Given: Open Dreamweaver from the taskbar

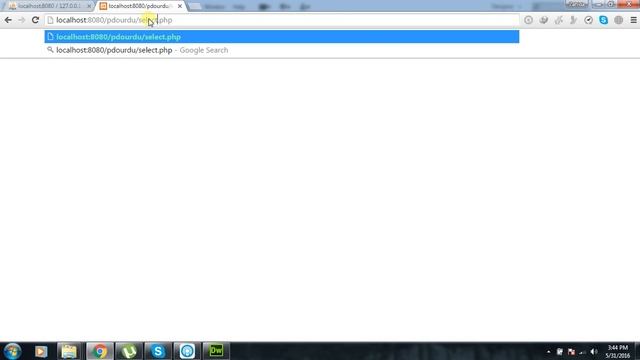Looking at the screenshot, I should pos(216,351).
